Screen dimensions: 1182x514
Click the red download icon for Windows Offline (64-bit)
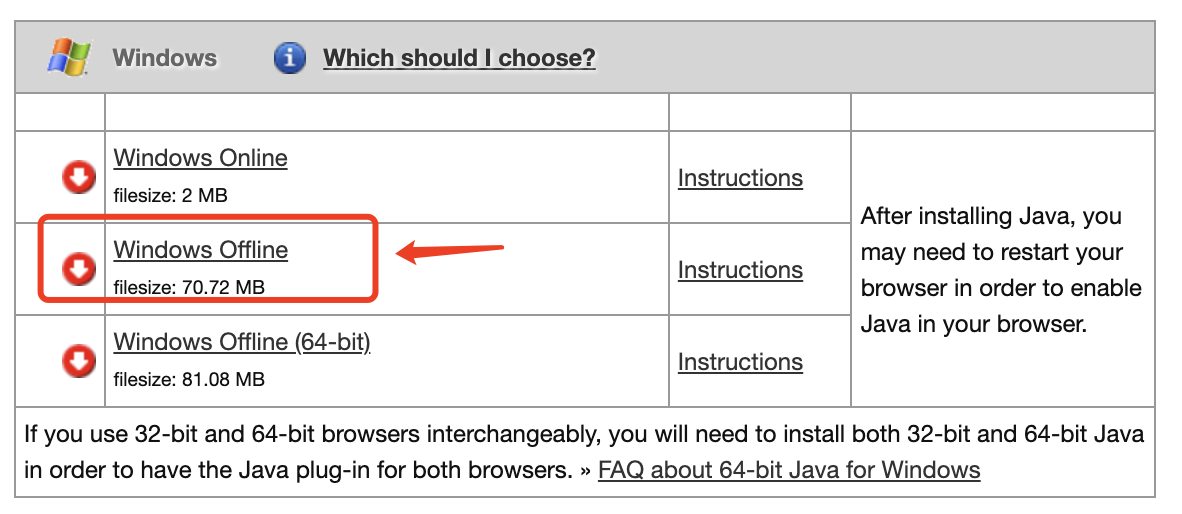[x=78, y=361]
